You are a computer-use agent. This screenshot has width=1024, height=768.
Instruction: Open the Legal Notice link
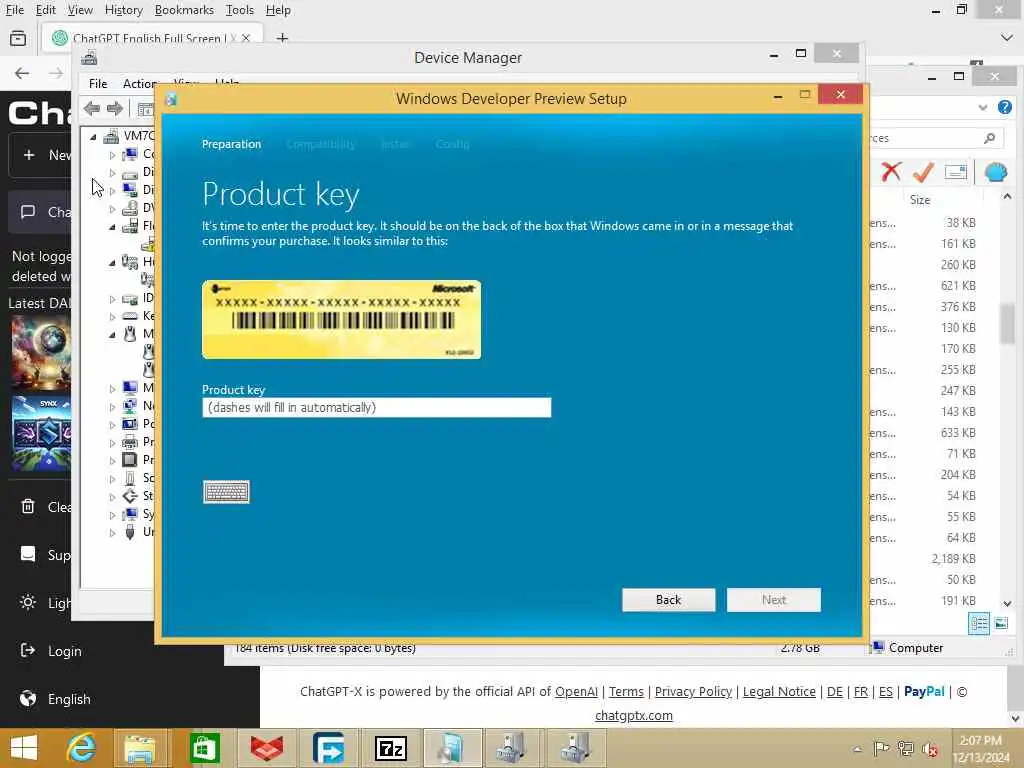[x=779, y=692]
